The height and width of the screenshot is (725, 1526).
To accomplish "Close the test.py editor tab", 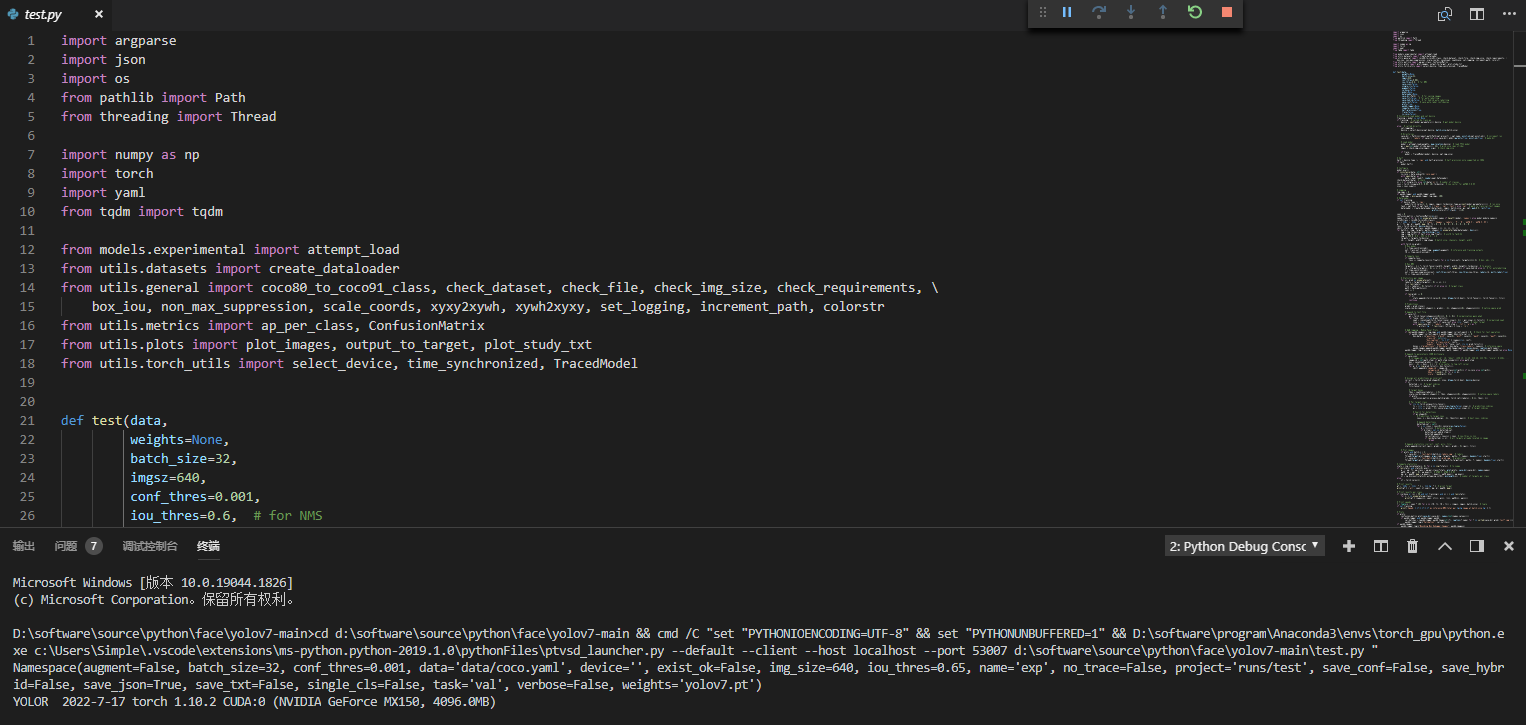I will [x=99, y=15].
